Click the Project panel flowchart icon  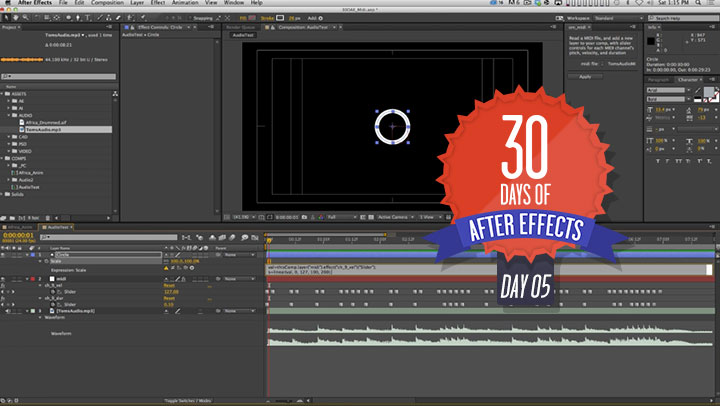(x=115, y=94)
